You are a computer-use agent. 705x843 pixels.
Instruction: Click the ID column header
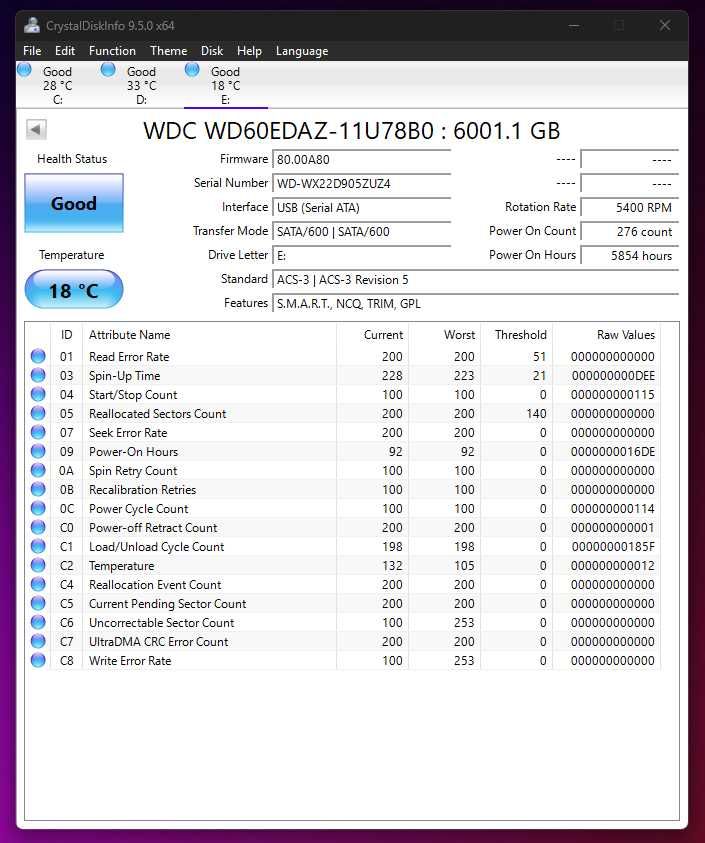(x=66, y=334)
